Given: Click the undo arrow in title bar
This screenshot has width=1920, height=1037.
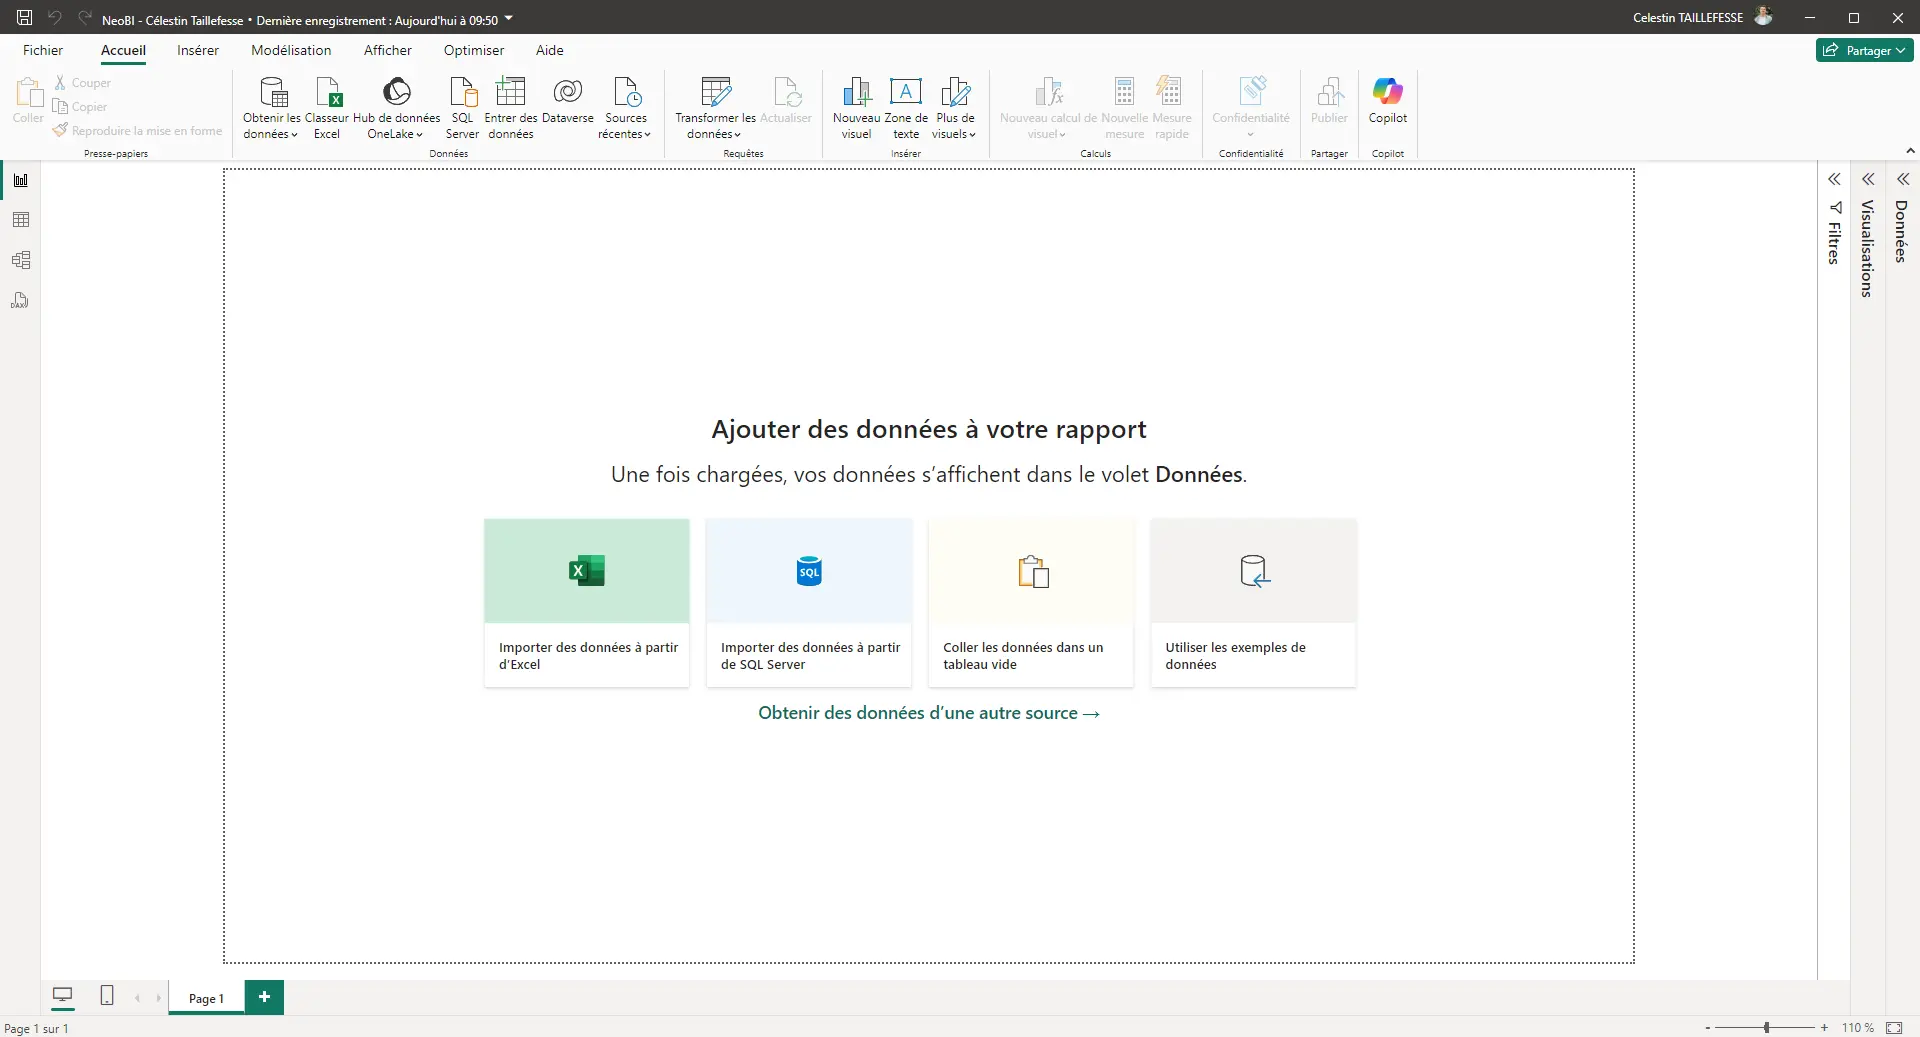Looking at the screenshot, I should click(55, 18).
